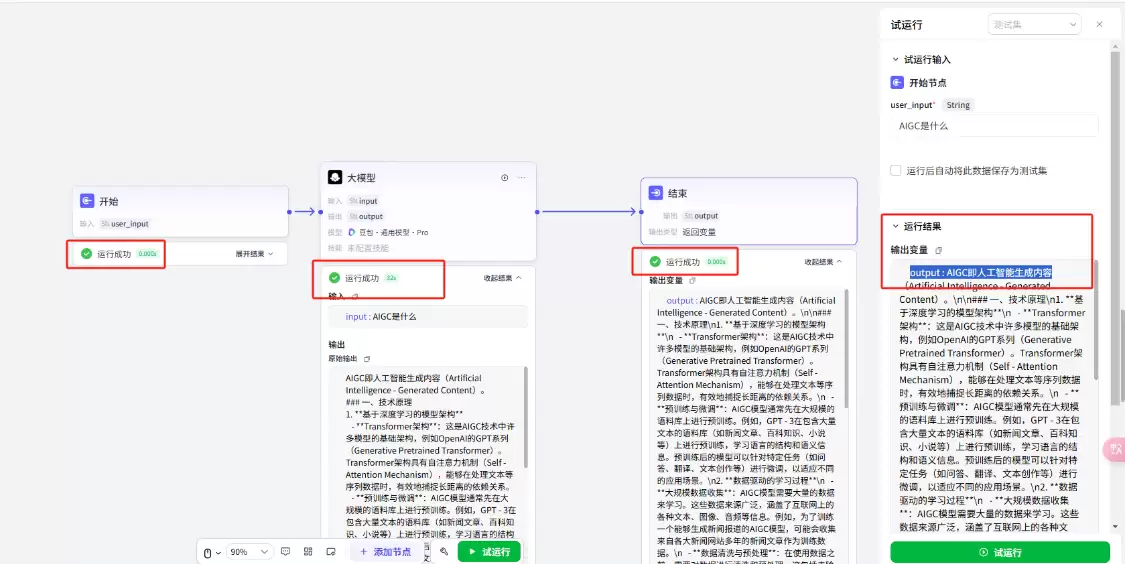This screenshot has height=564, width=1125.
Task: Click the output variable tag in 大模型 node
Action: click(x=366, y=216)
